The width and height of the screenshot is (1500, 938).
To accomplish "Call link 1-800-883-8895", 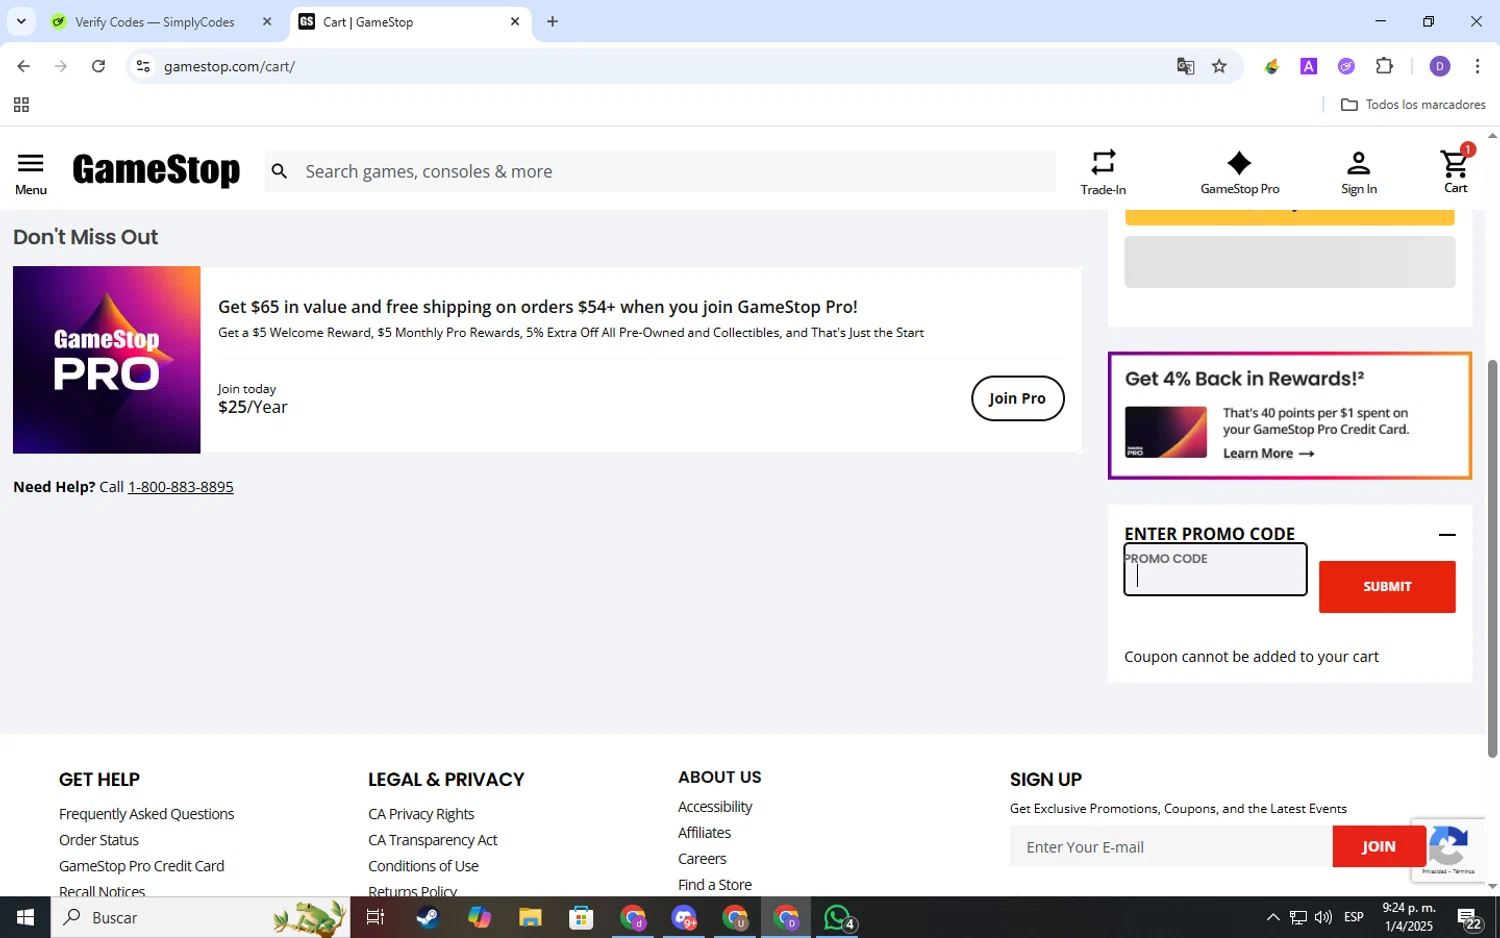I will tap(180, 487).
